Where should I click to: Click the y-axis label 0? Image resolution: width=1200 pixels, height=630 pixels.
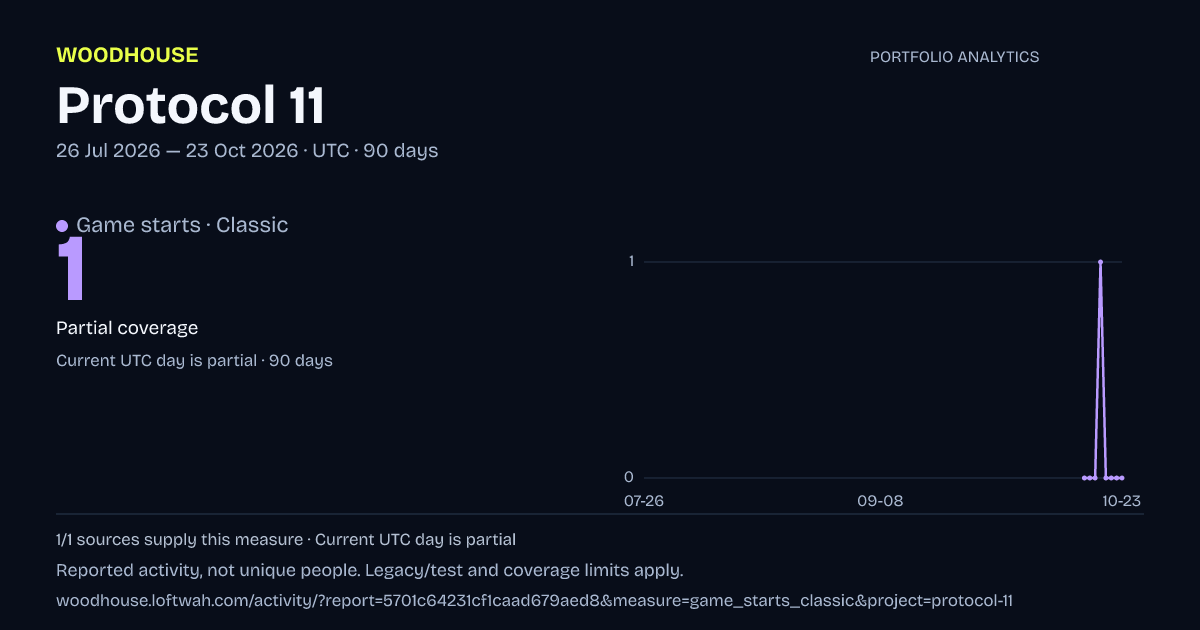point(629,477)
